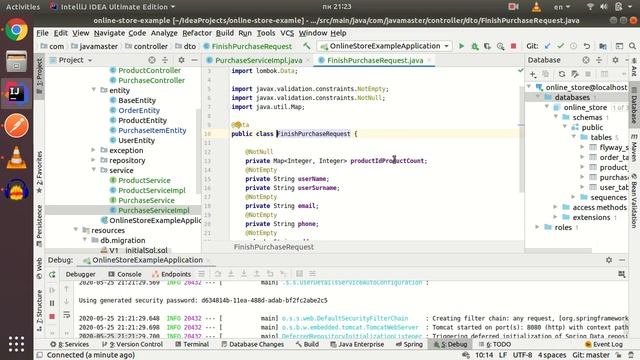The image size is (640, 360).
Task: Click the 4 spaces indent setting
Action: [552, 355]
